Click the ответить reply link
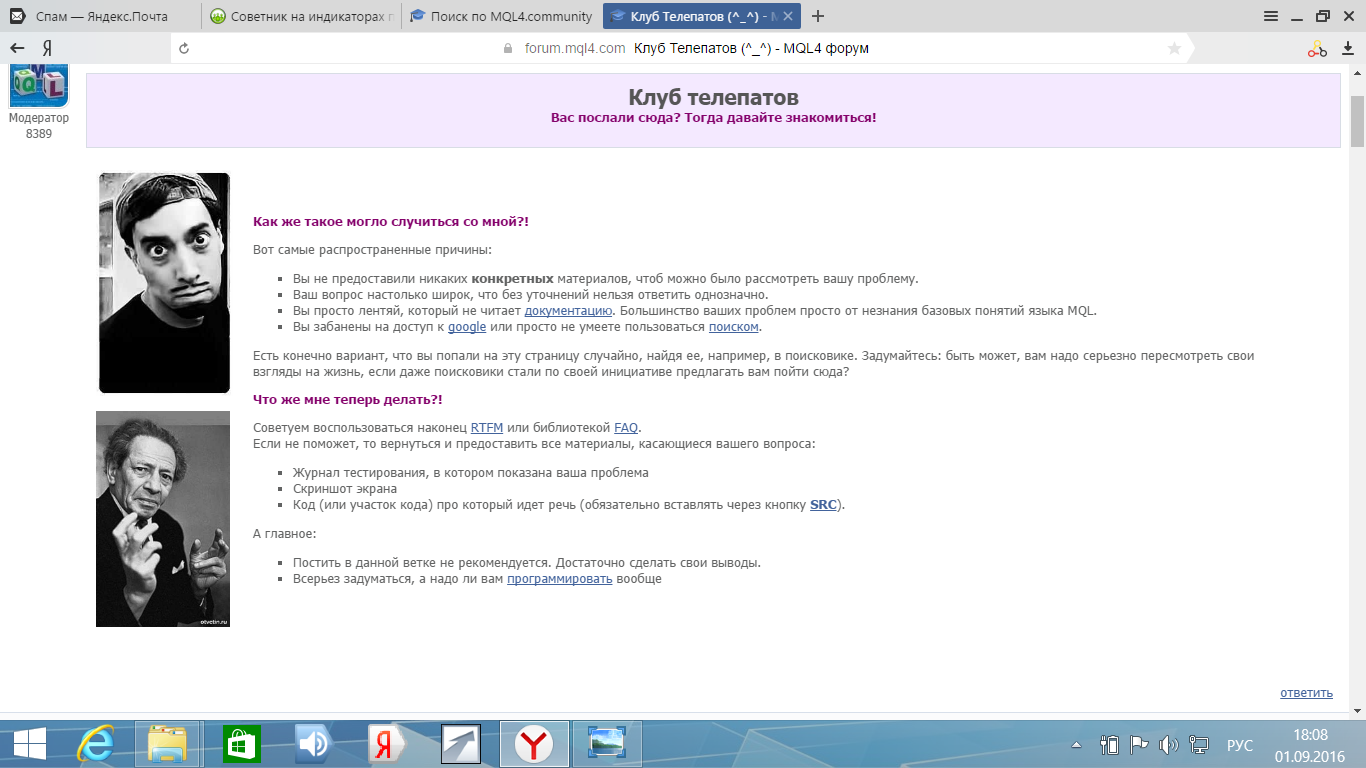The width and height of the screenshot is (1366, 768). coord(1306,693)
